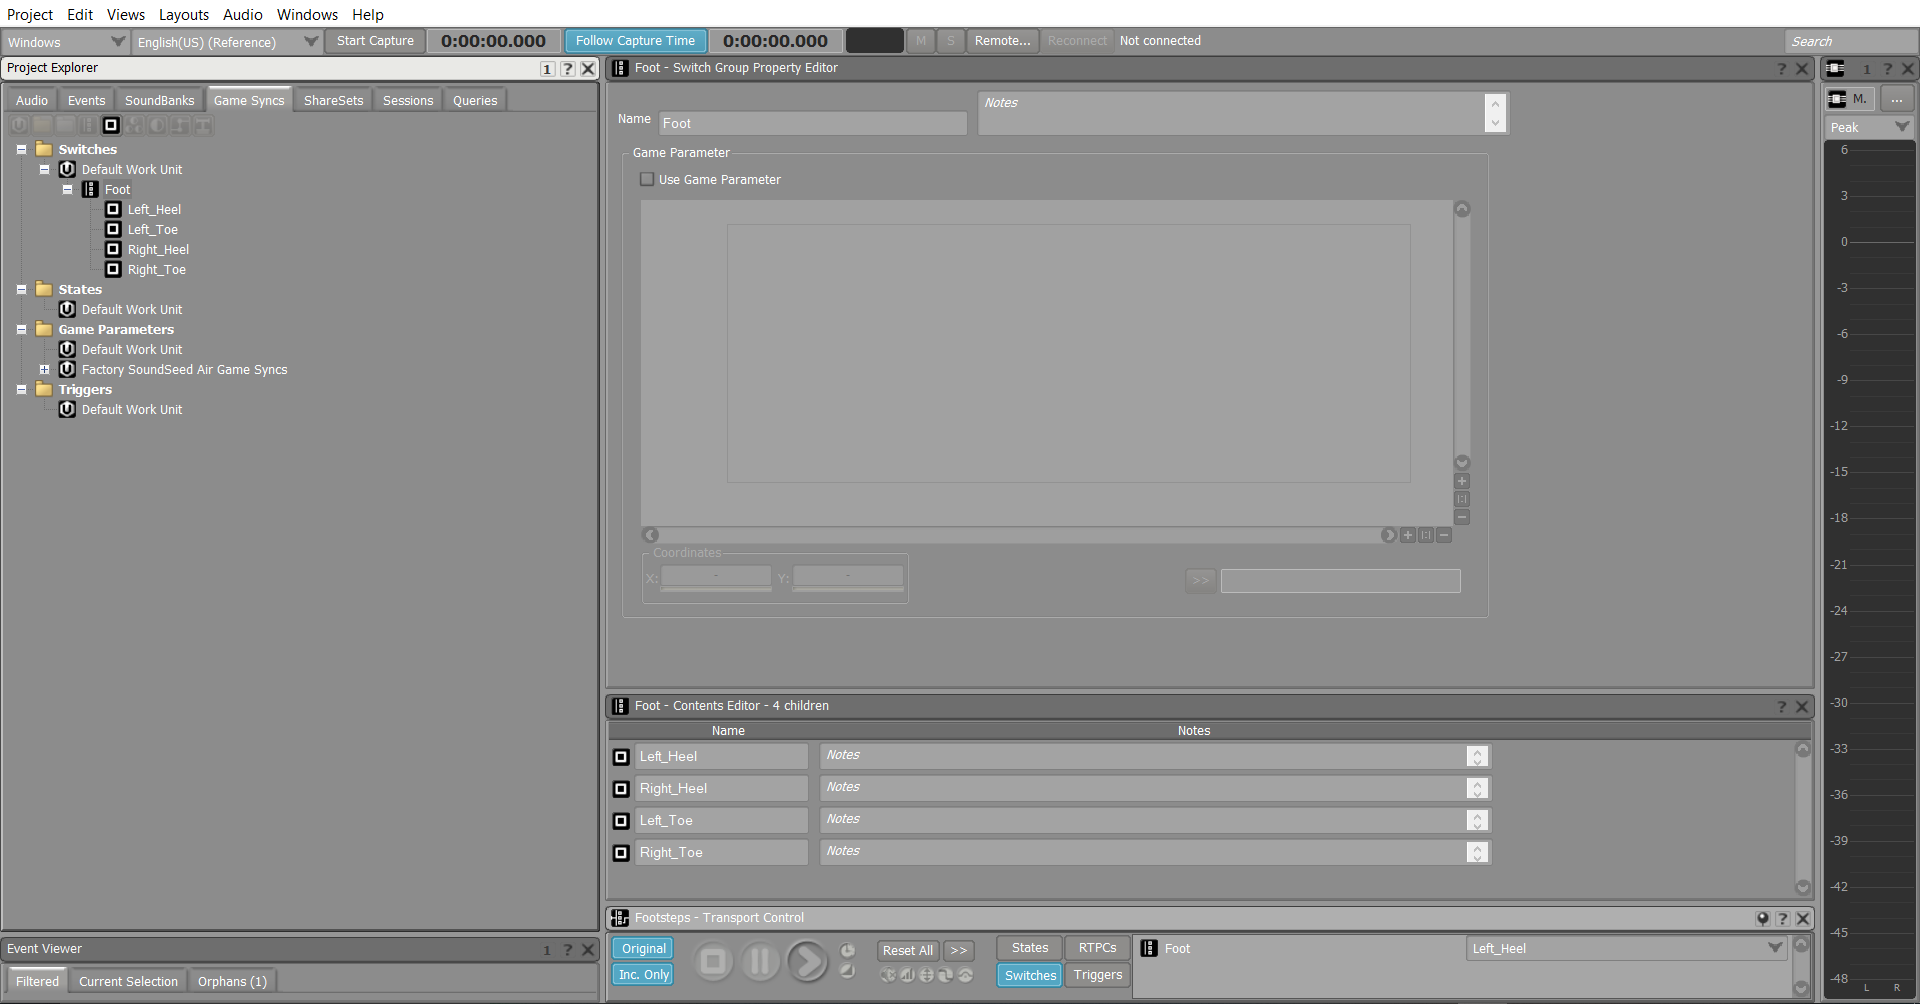Switch to the ShareSets tab

tap(334, 100)
